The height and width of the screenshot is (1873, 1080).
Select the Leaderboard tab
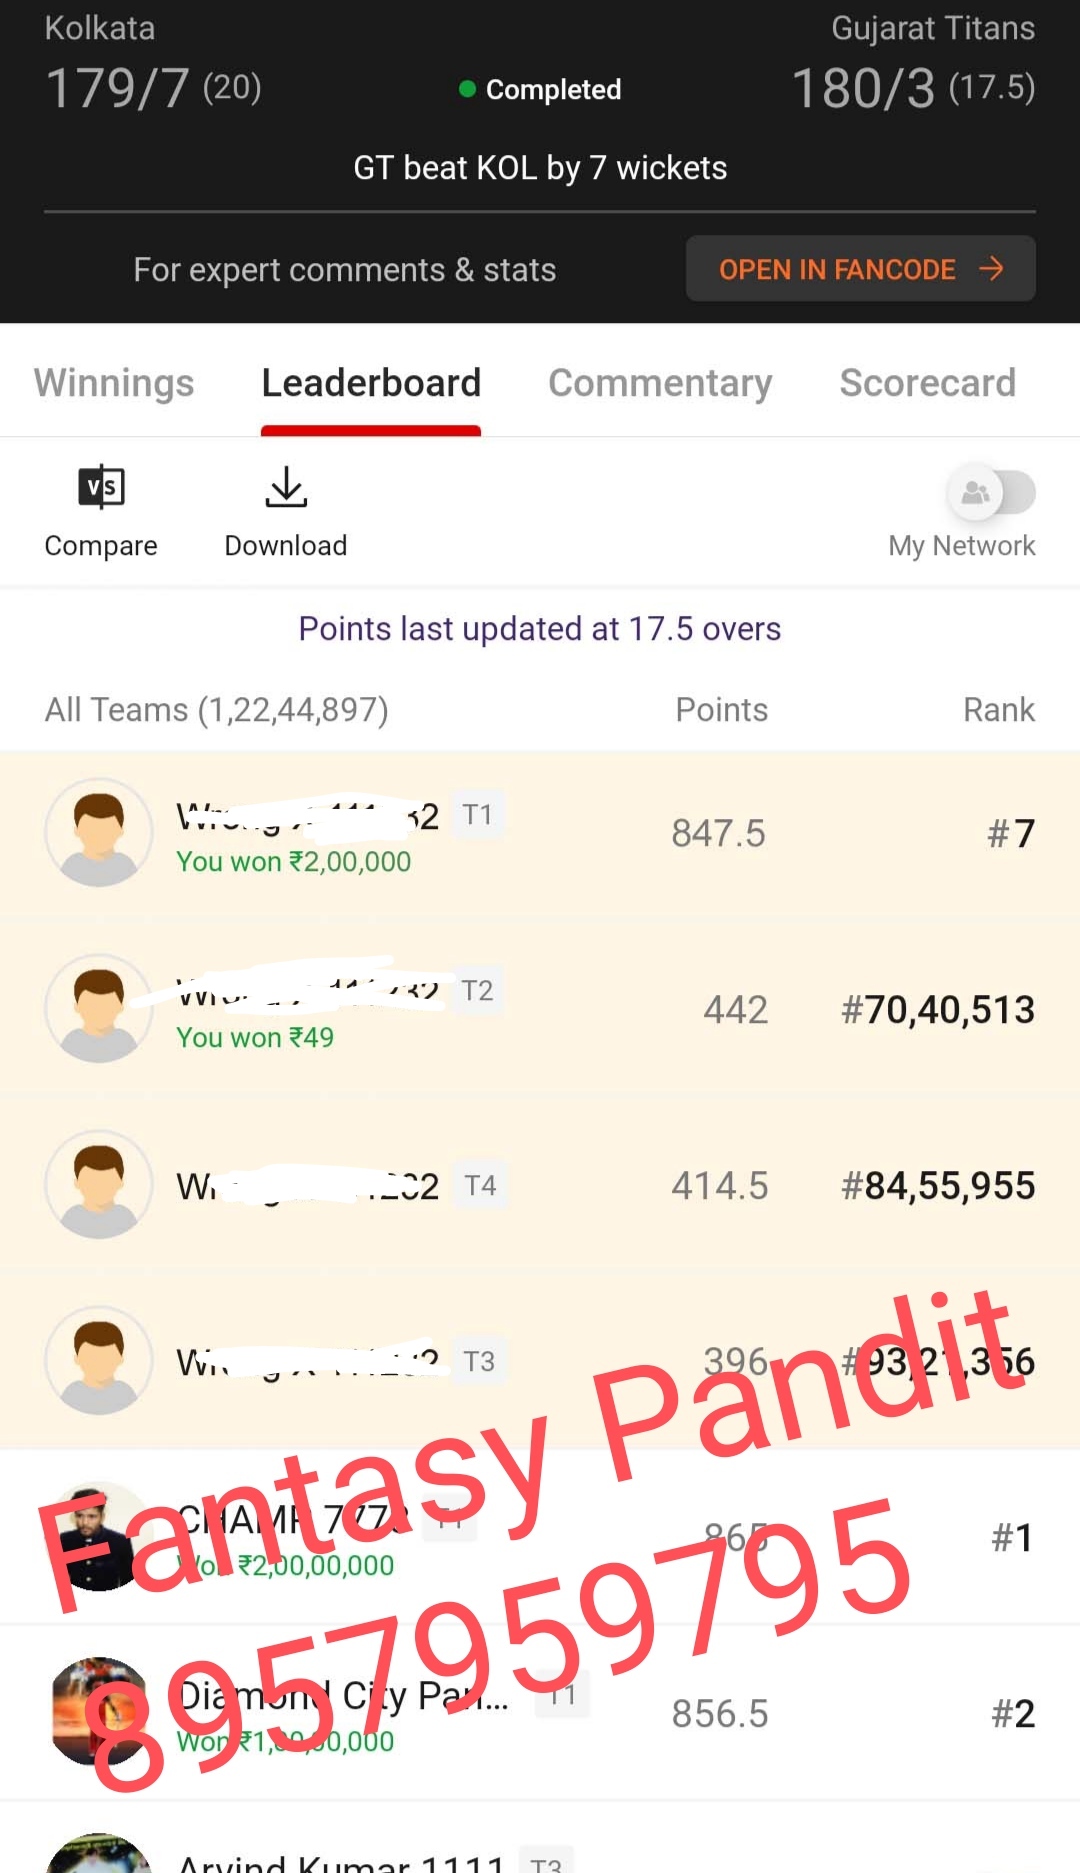(371, 383)
